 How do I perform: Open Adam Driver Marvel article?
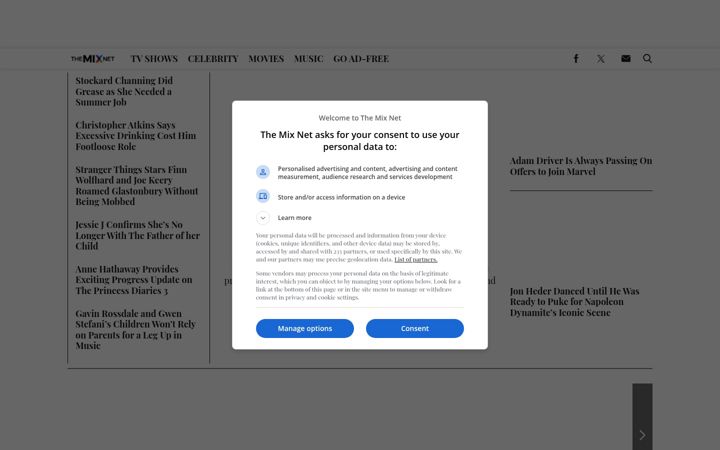click(x=581, y=166)
